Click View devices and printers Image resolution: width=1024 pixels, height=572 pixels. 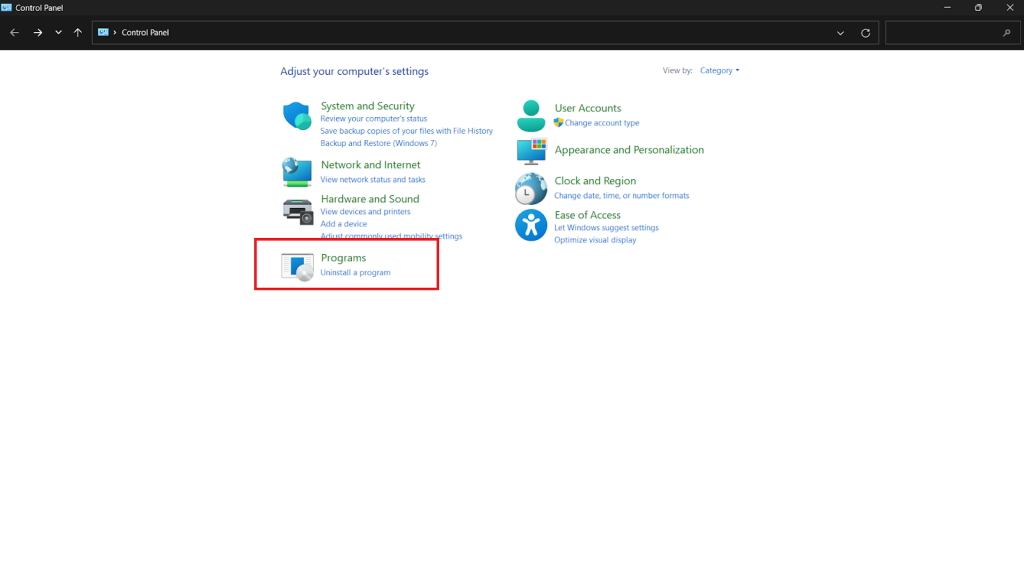365,212
